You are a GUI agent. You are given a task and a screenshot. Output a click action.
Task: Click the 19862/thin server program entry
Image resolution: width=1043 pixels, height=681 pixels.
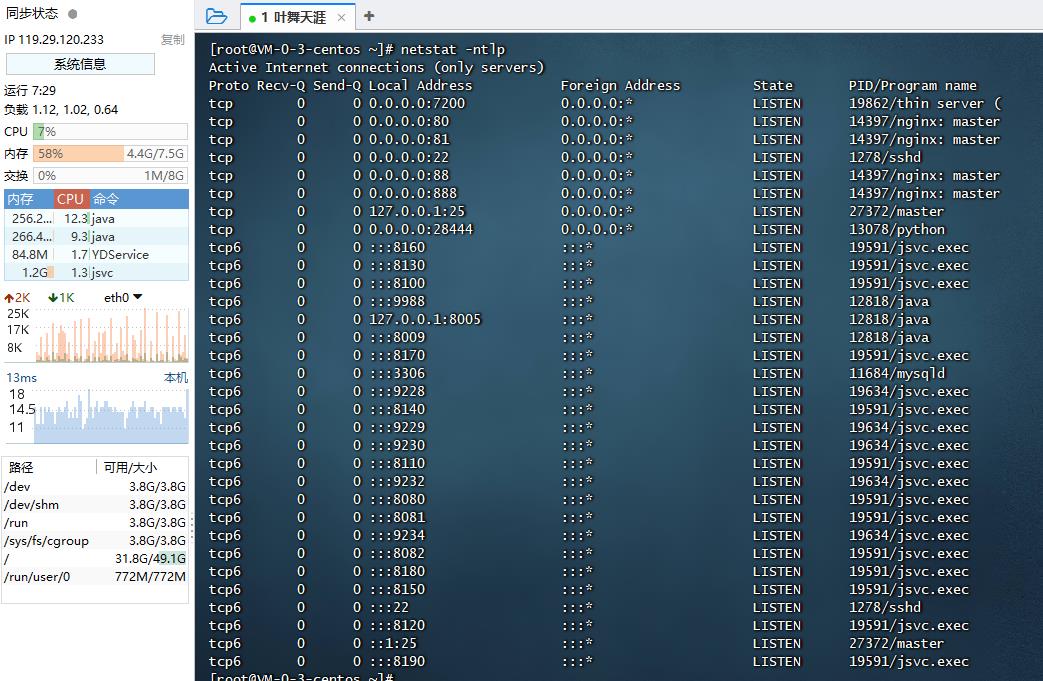pos(925,103)
